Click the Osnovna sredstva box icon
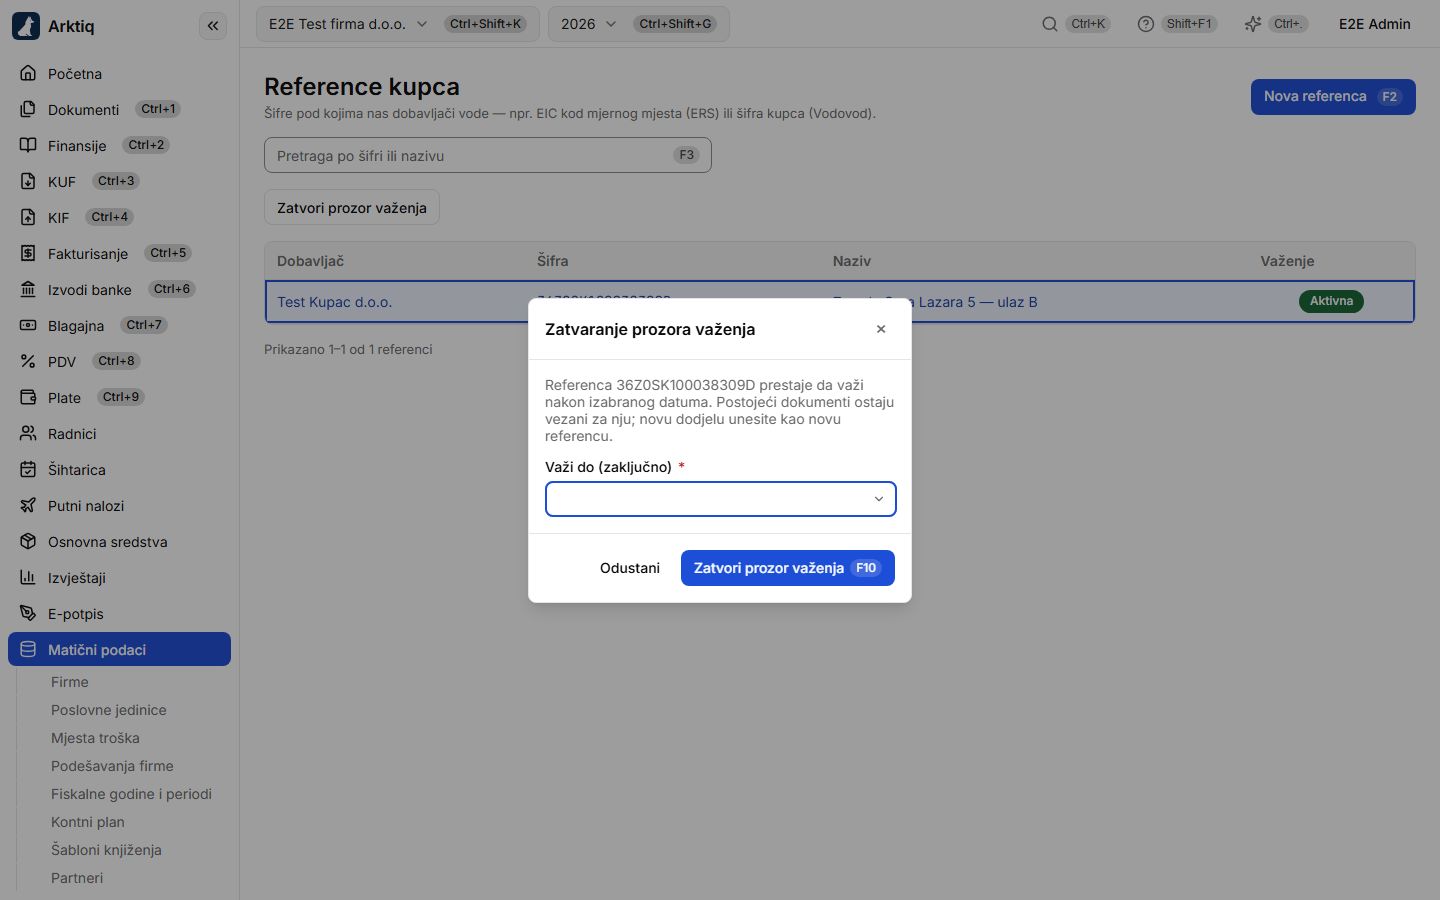Image resolution: width=1440 pixels, height=900 pixels. coord(28,541)
